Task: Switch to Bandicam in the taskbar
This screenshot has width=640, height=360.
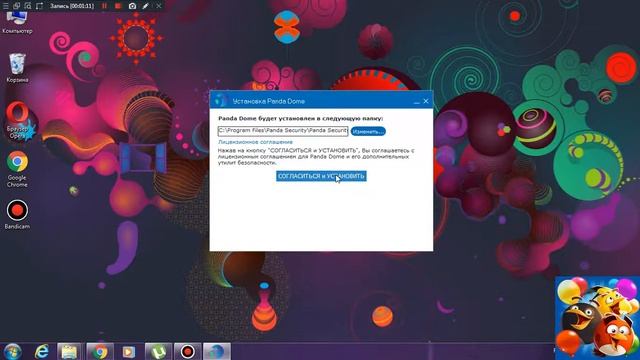Action: [x=188, y=351]
